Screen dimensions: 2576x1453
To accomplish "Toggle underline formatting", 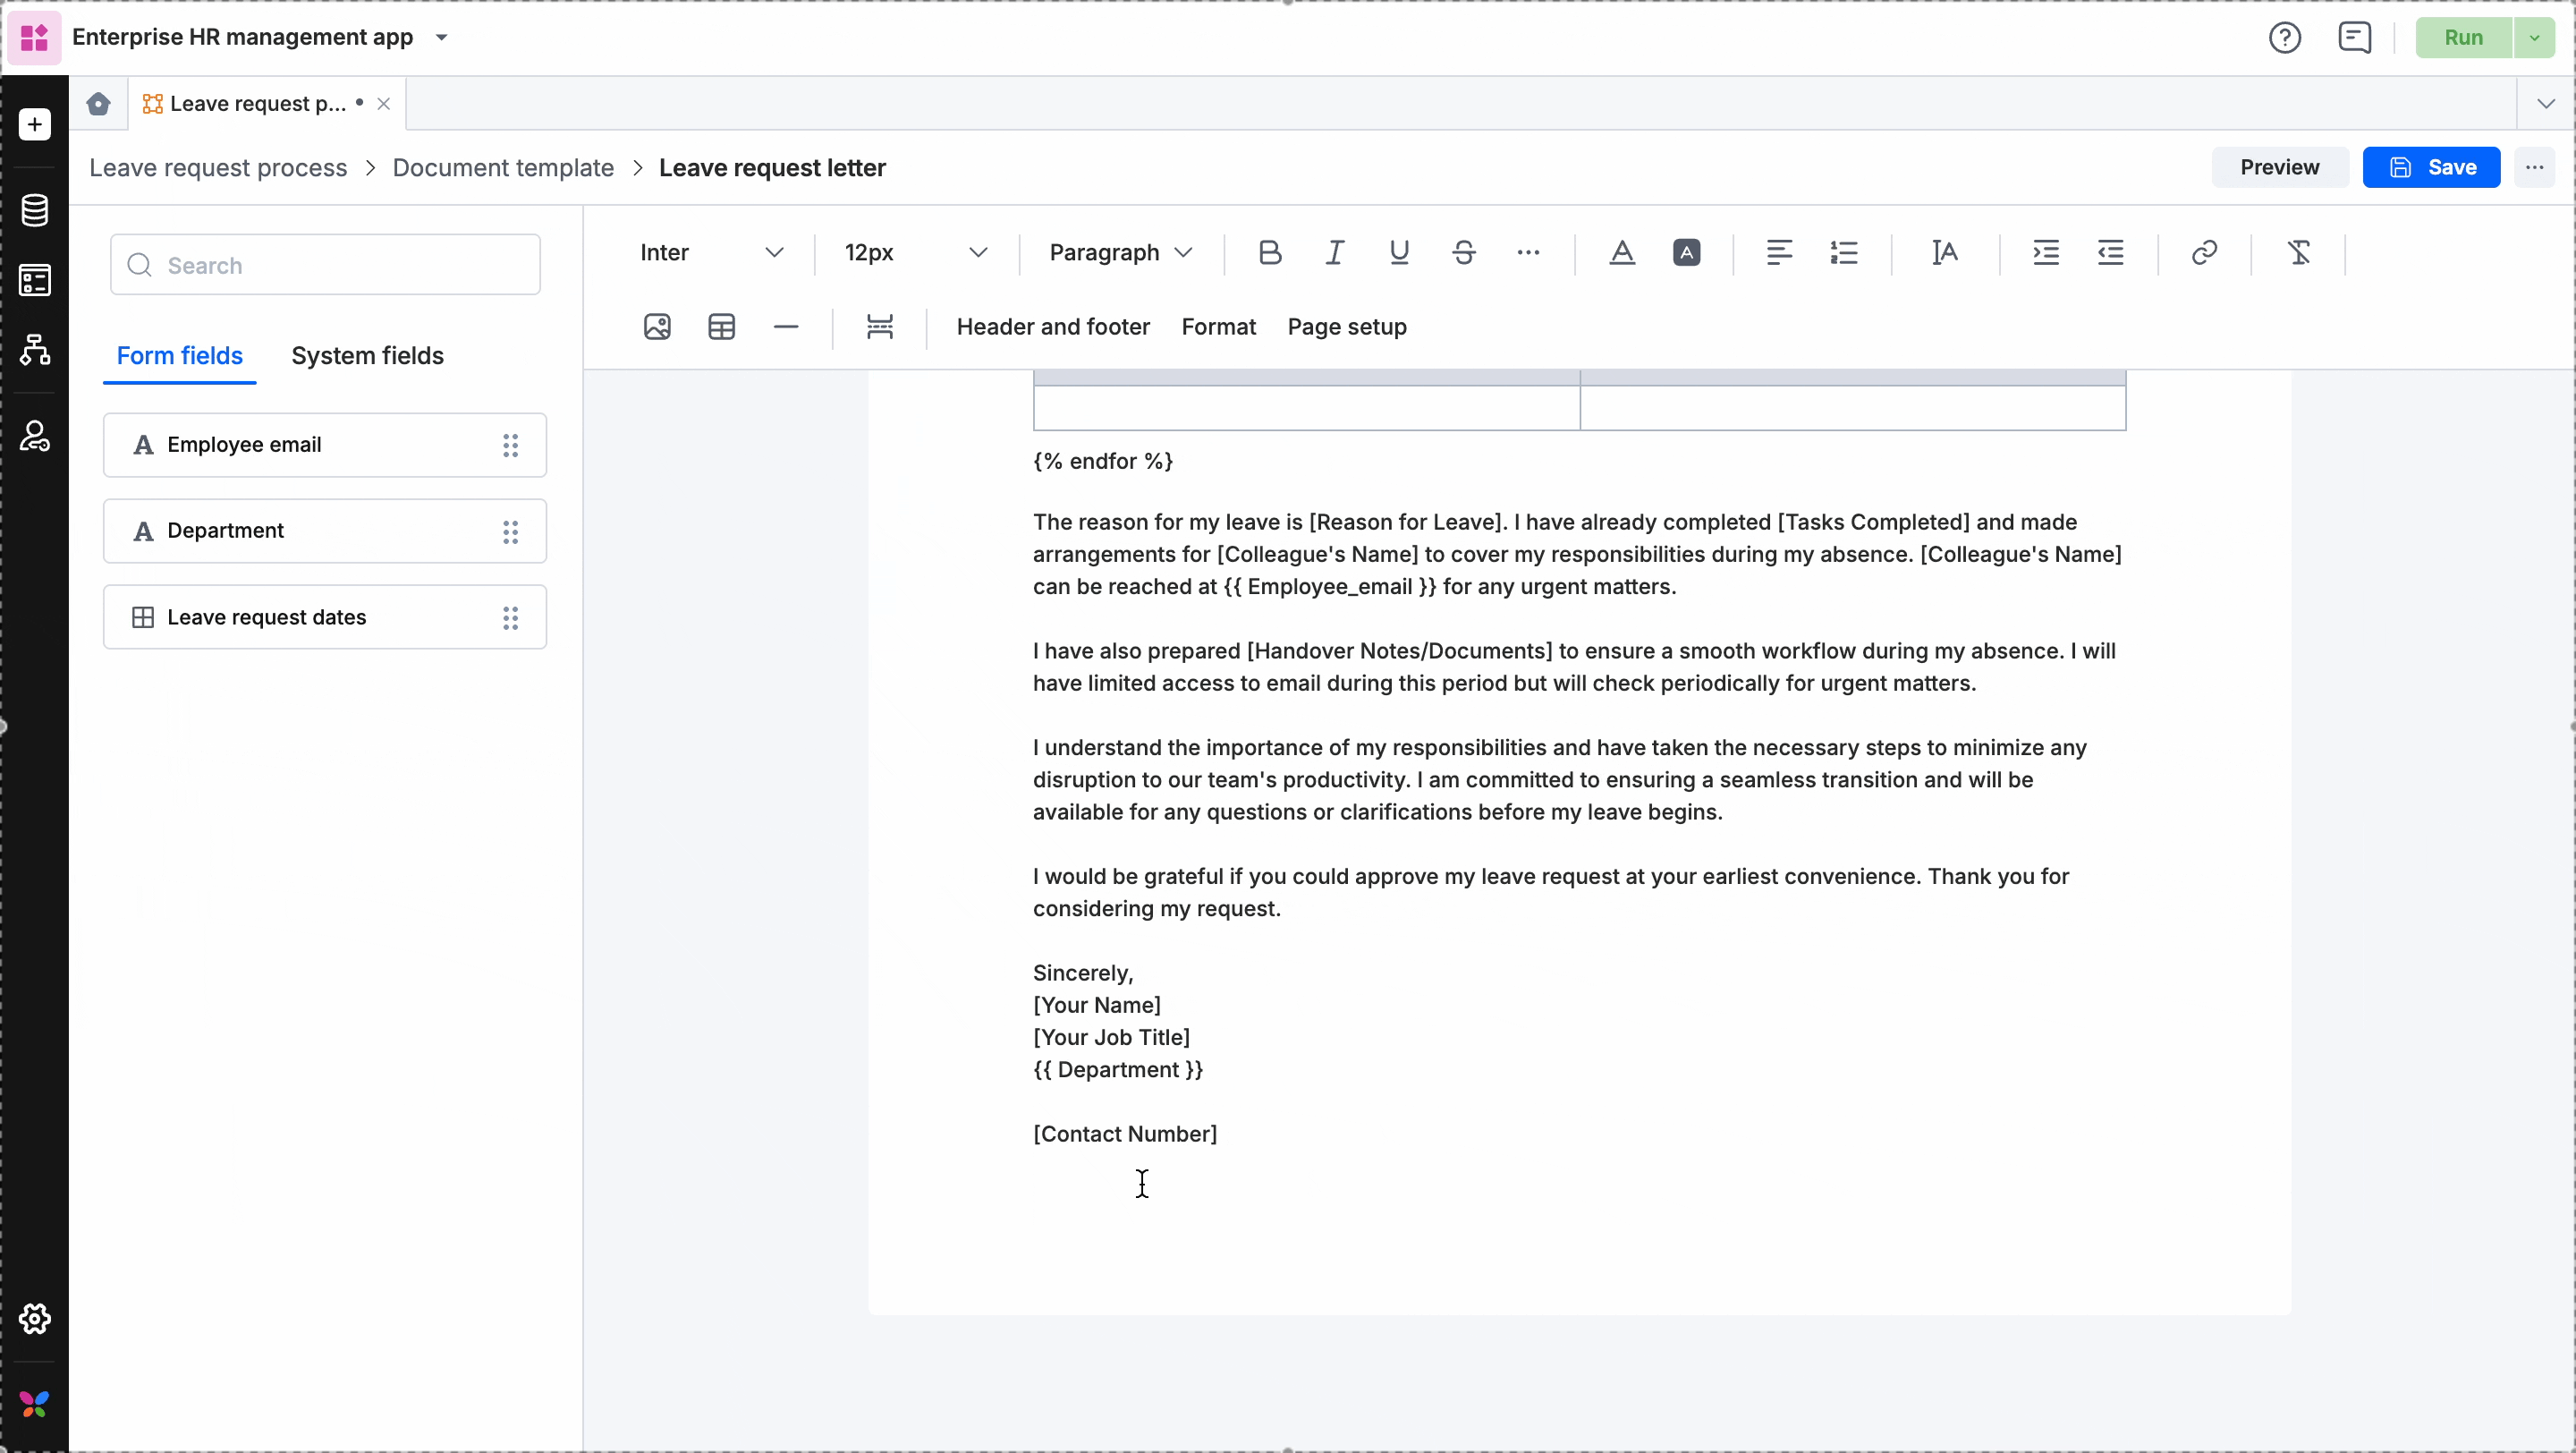I will click(x=1399, y=253).
